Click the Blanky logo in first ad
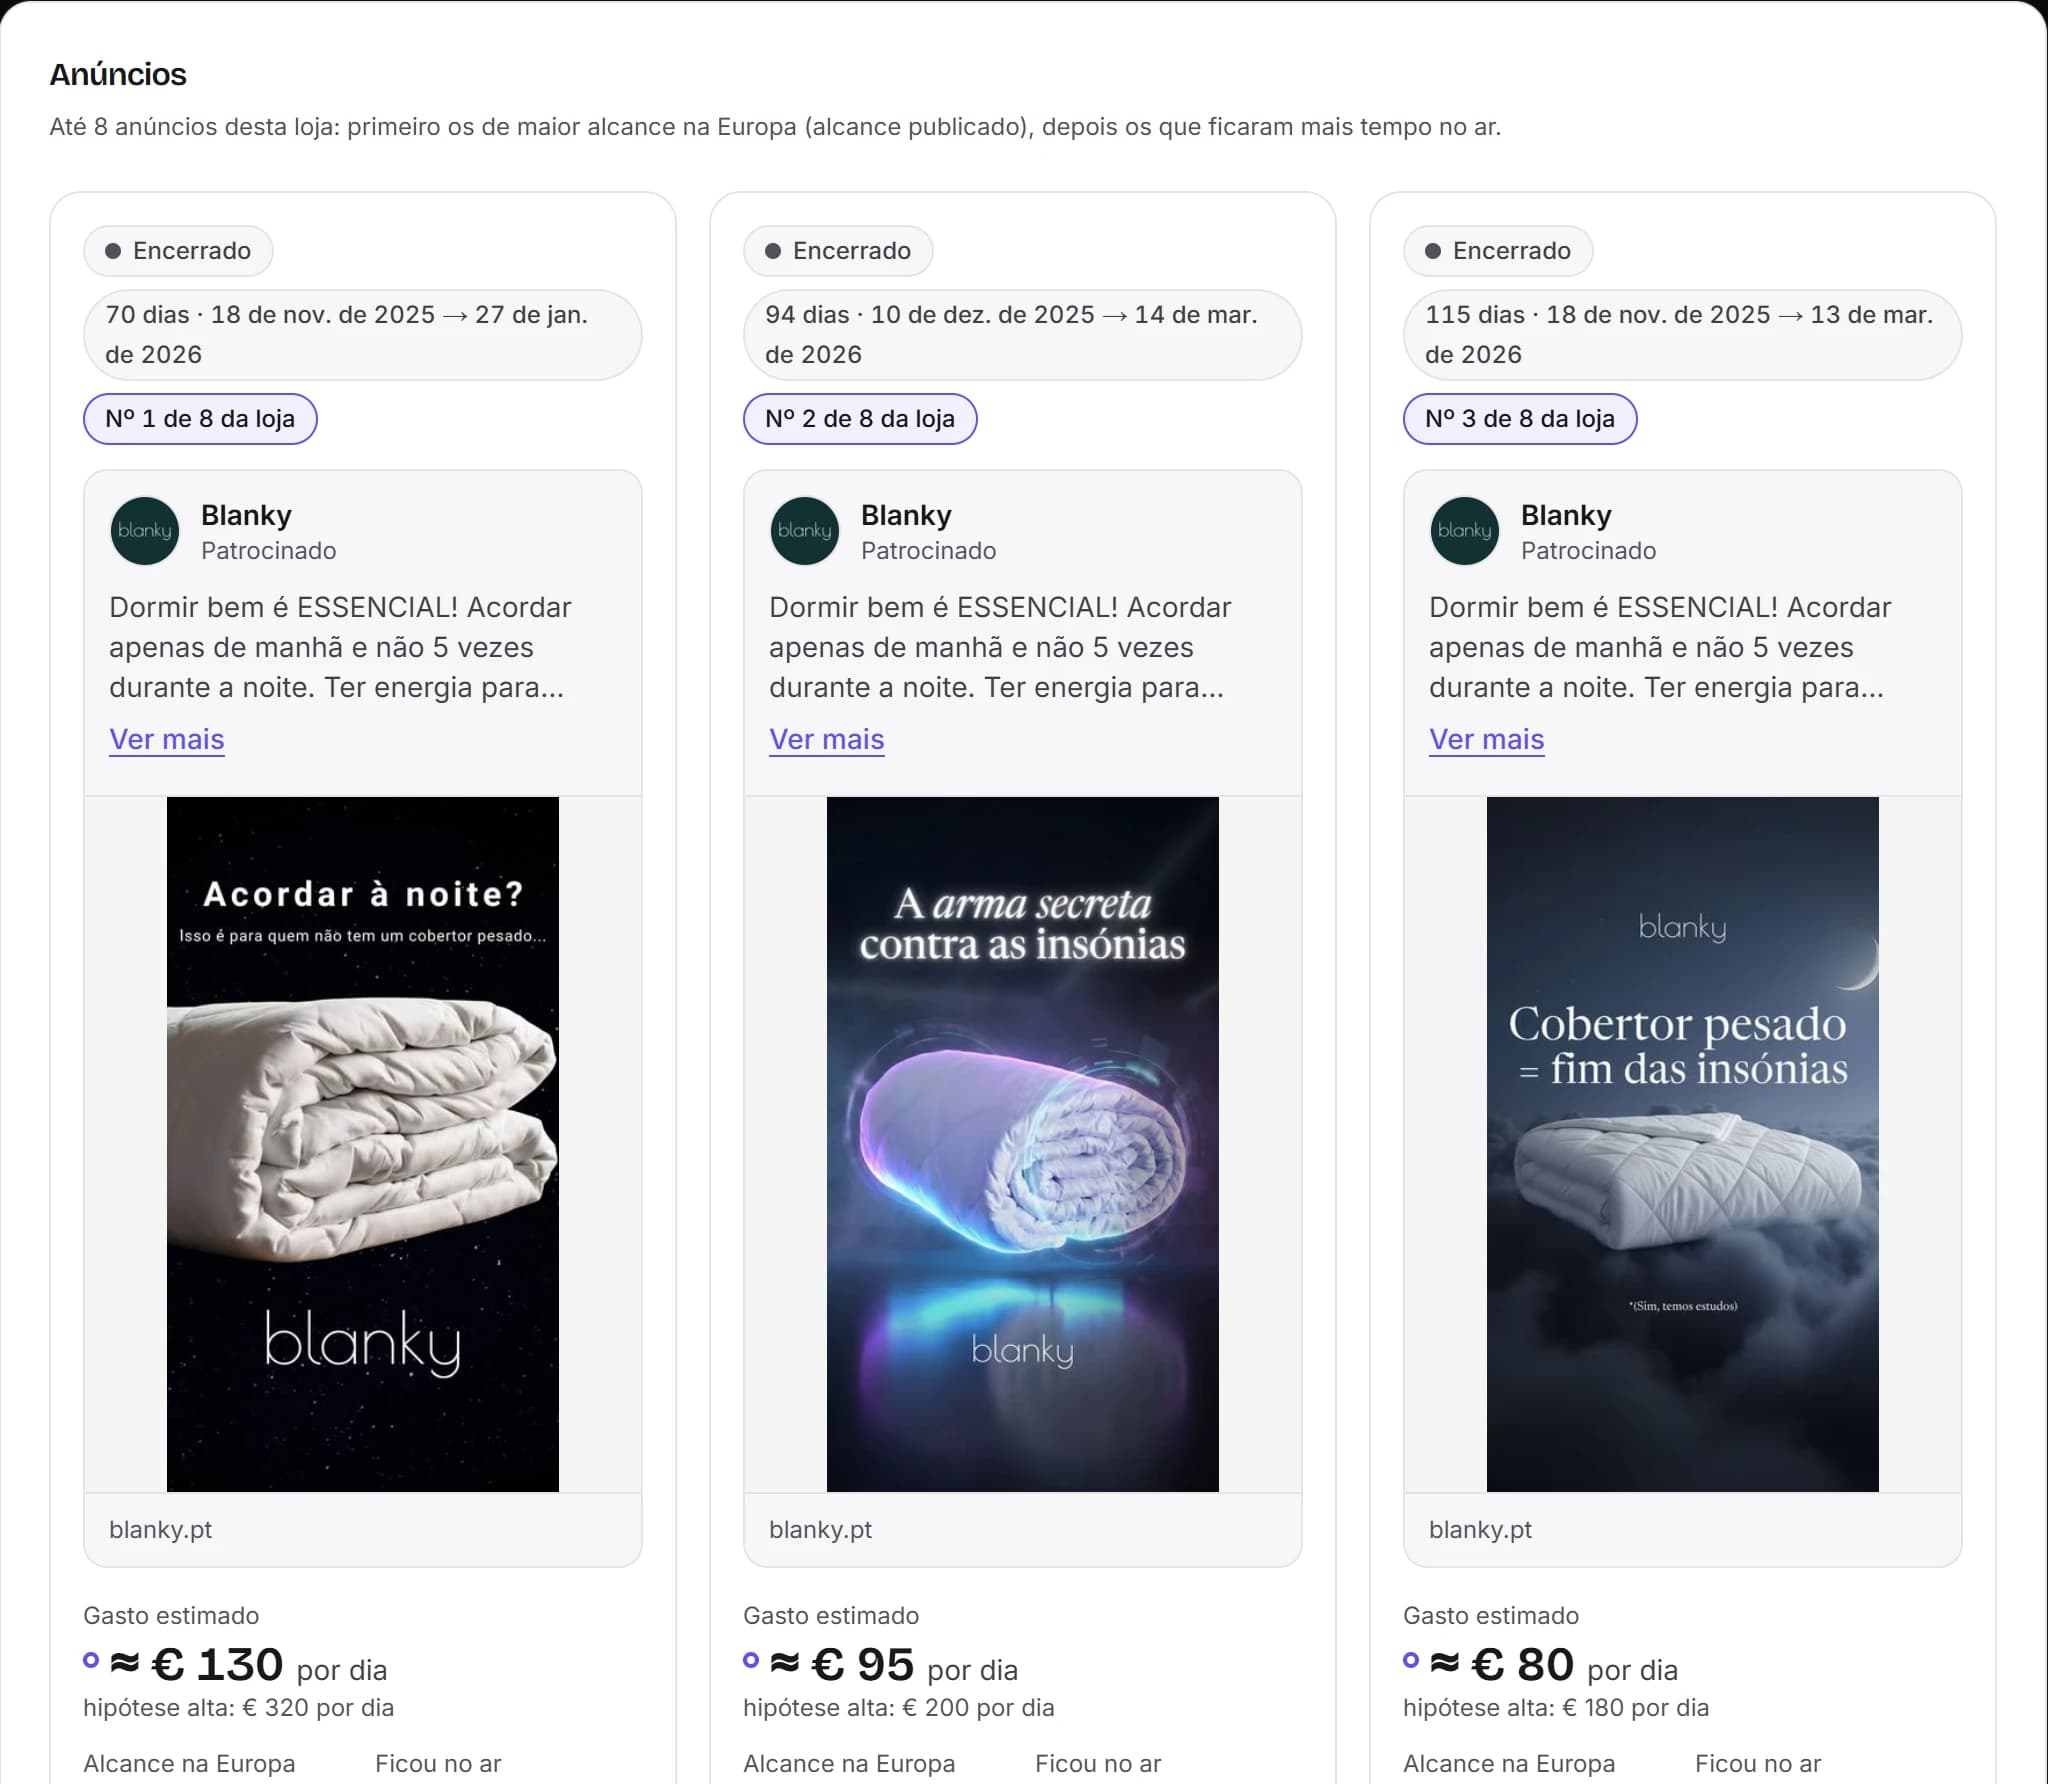 coord(145,531)
